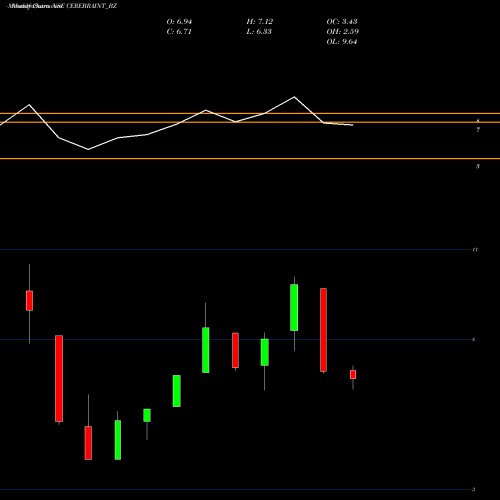Click the OH: 2.59 reading
500x500 pixels.
343,32
